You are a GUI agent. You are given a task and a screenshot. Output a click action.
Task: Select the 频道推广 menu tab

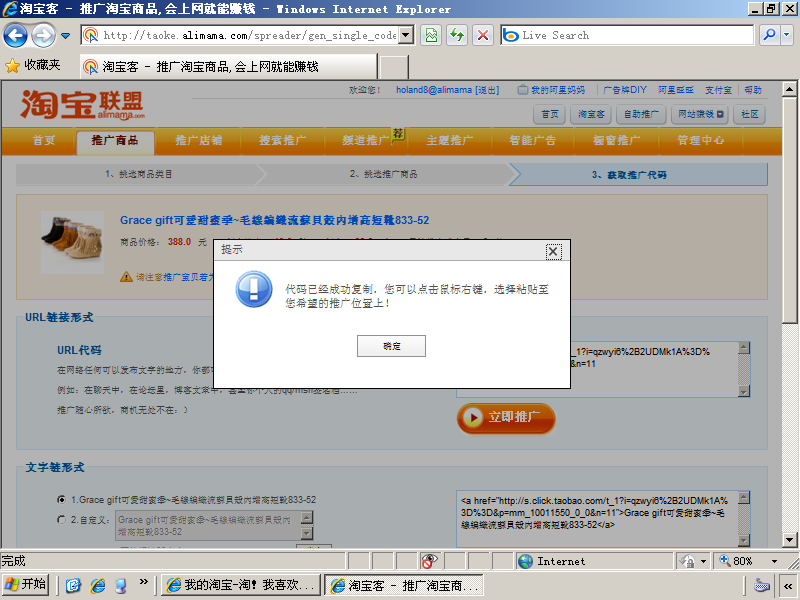(365, 140)
